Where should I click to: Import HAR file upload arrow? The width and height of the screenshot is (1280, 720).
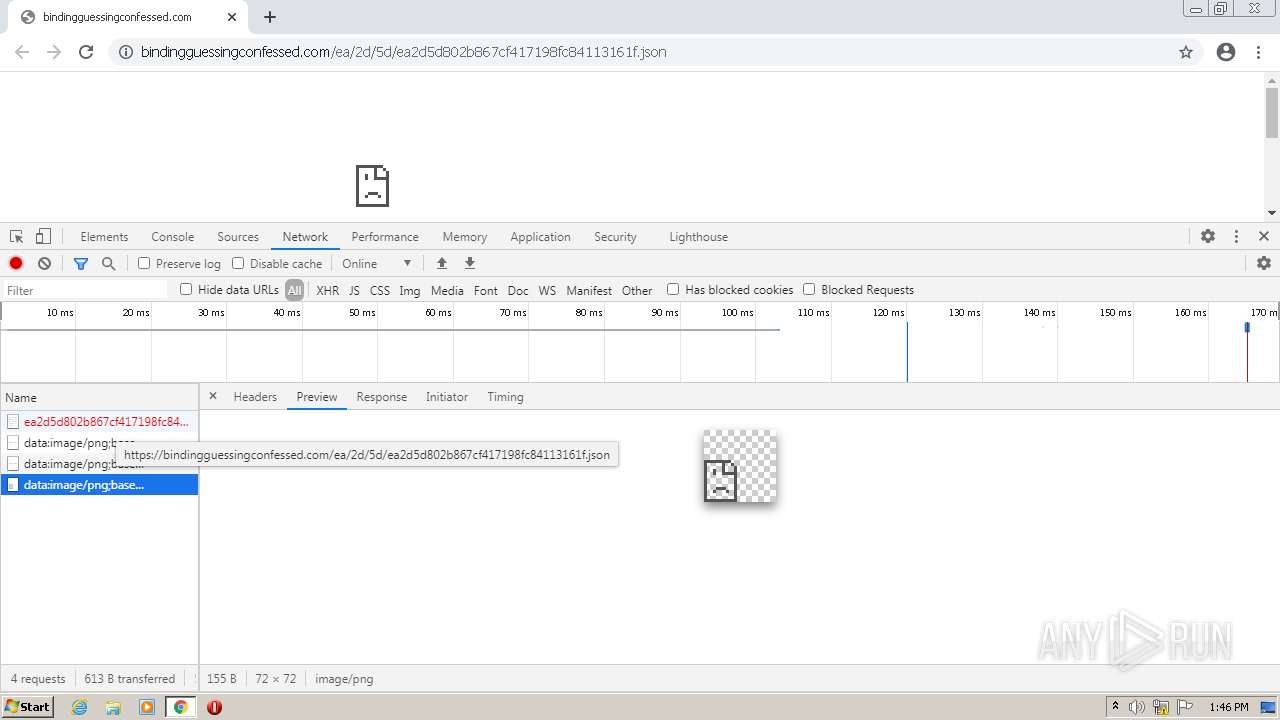[x=441, y=263]
